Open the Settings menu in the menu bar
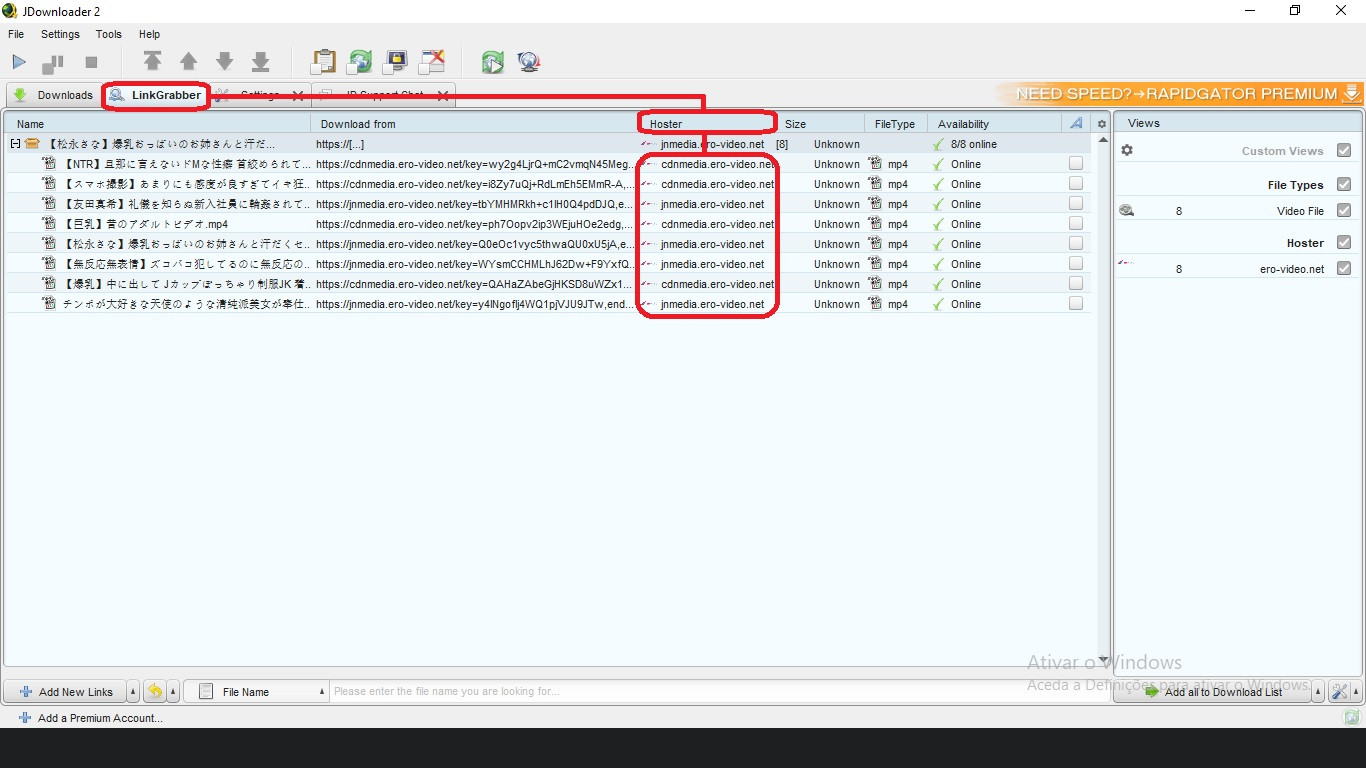Viewport: 1366px width, 768px height. pyautogui.click(x=60, y=34)
